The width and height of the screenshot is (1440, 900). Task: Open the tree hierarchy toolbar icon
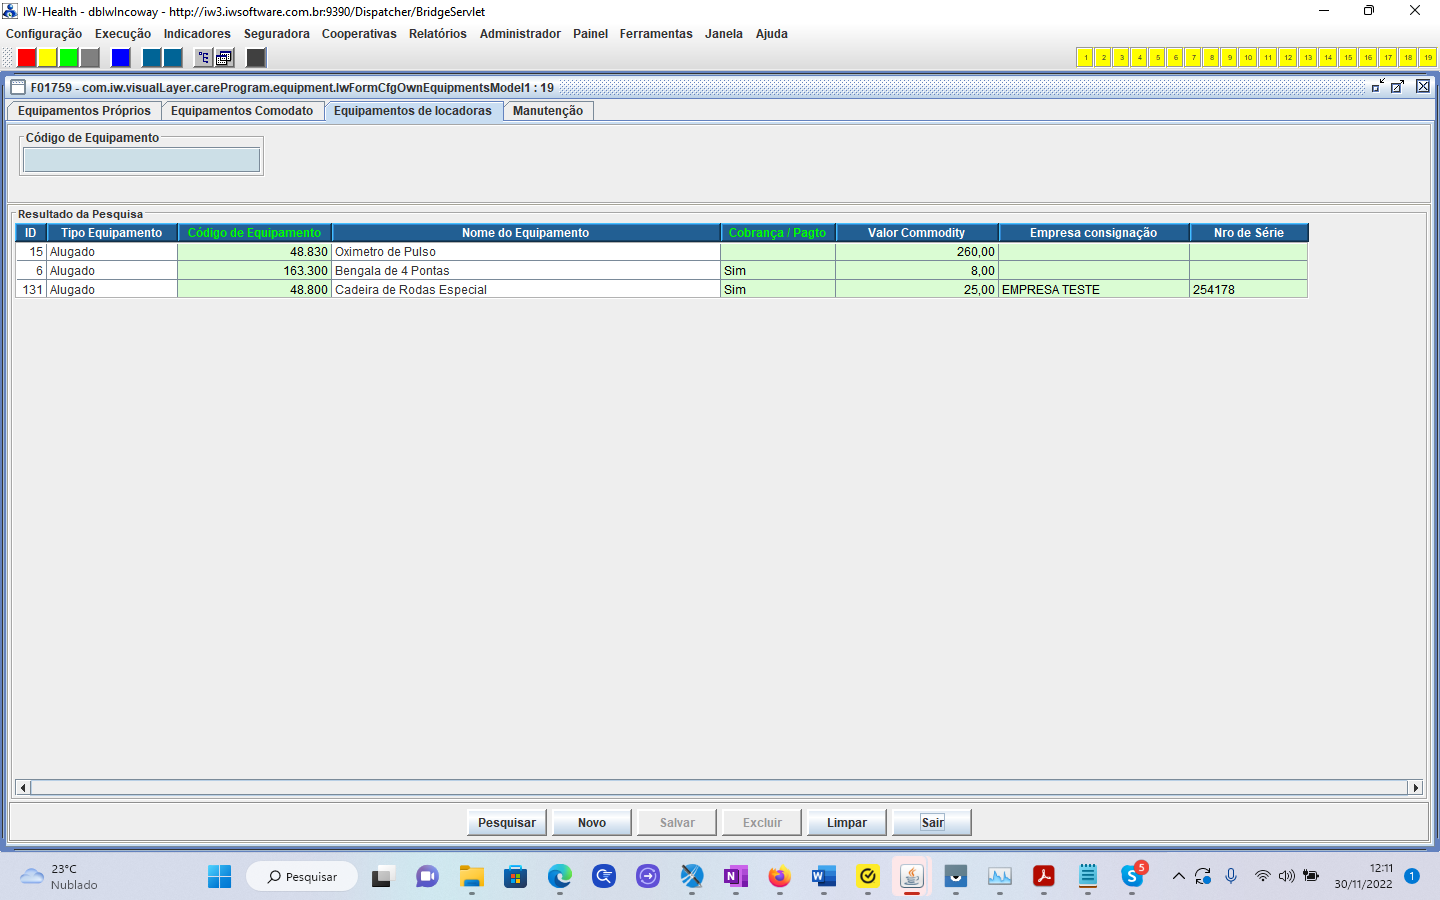(203, 58)
